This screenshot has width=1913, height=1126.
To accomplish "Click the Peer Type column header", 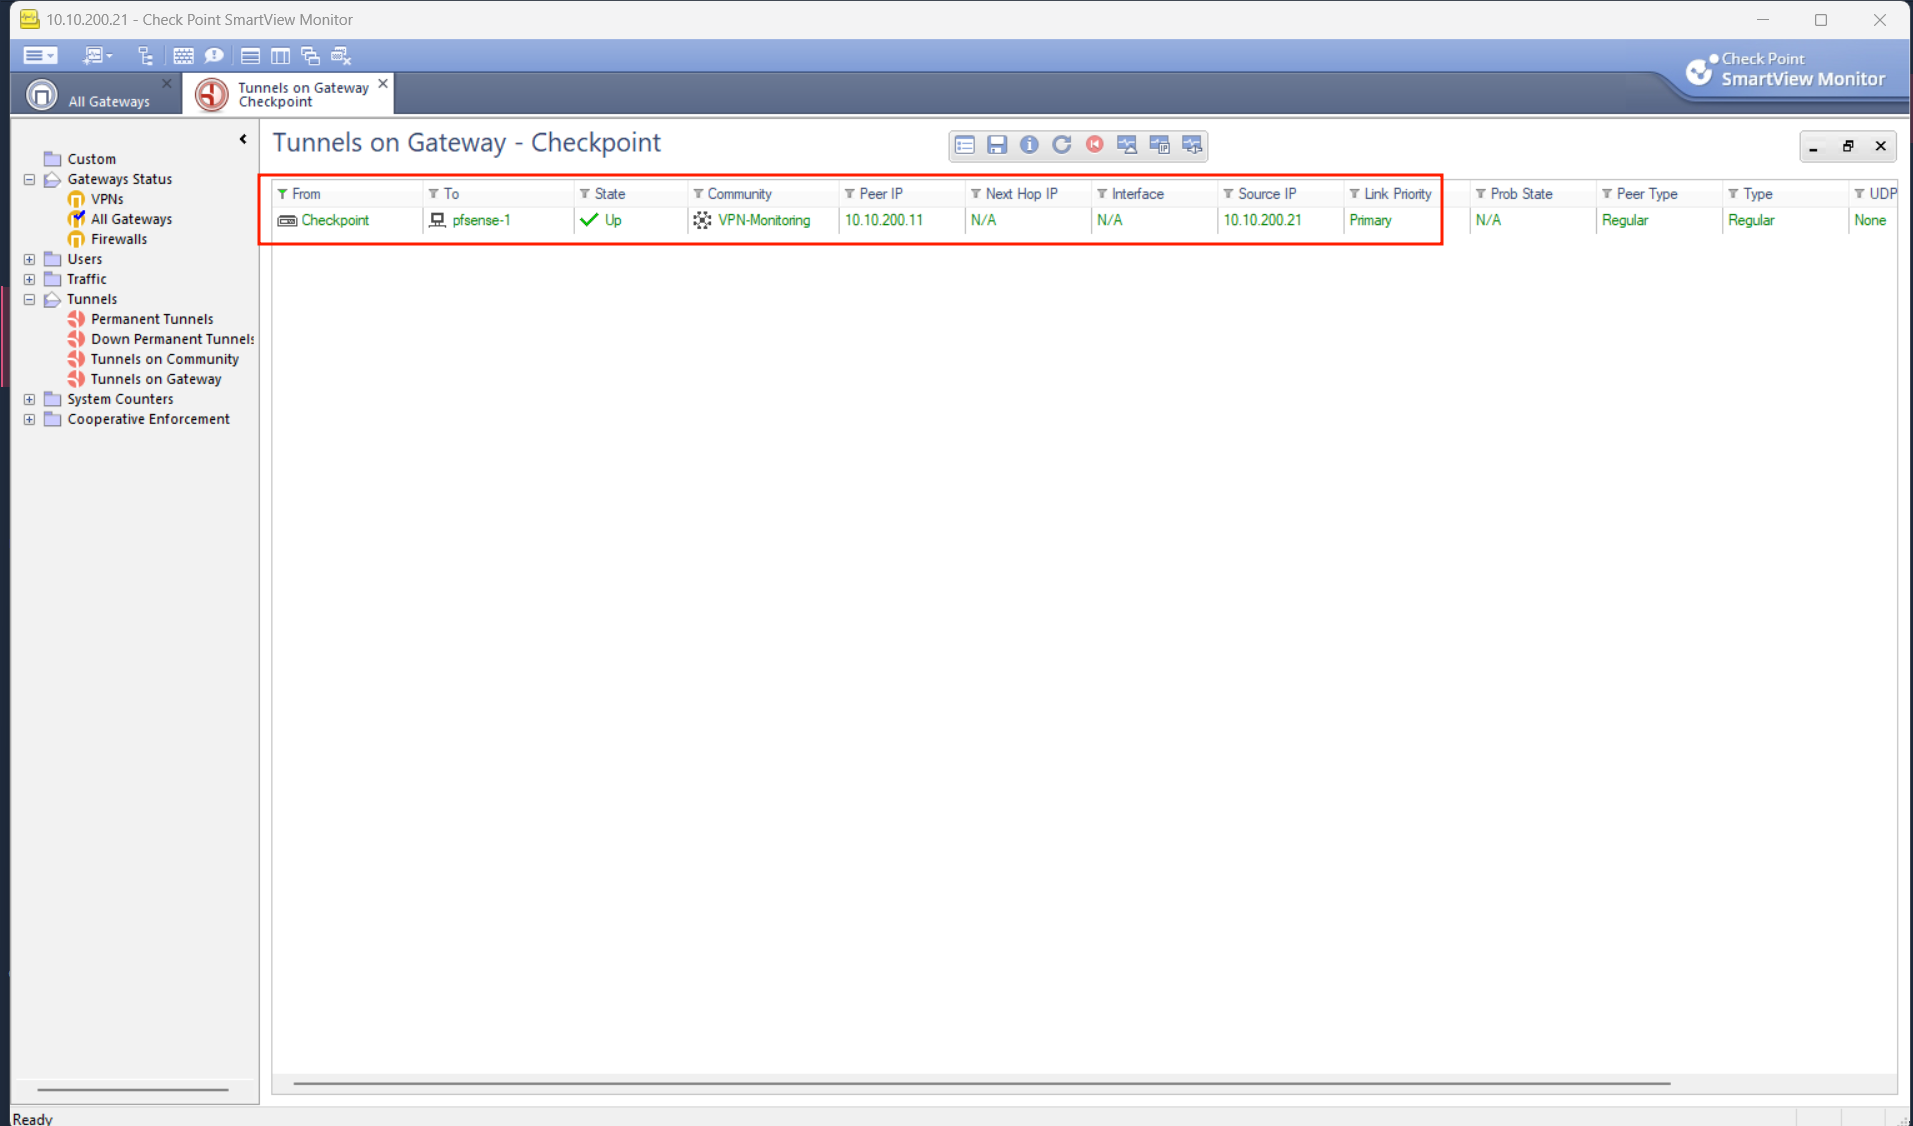I will point(1659,194).
